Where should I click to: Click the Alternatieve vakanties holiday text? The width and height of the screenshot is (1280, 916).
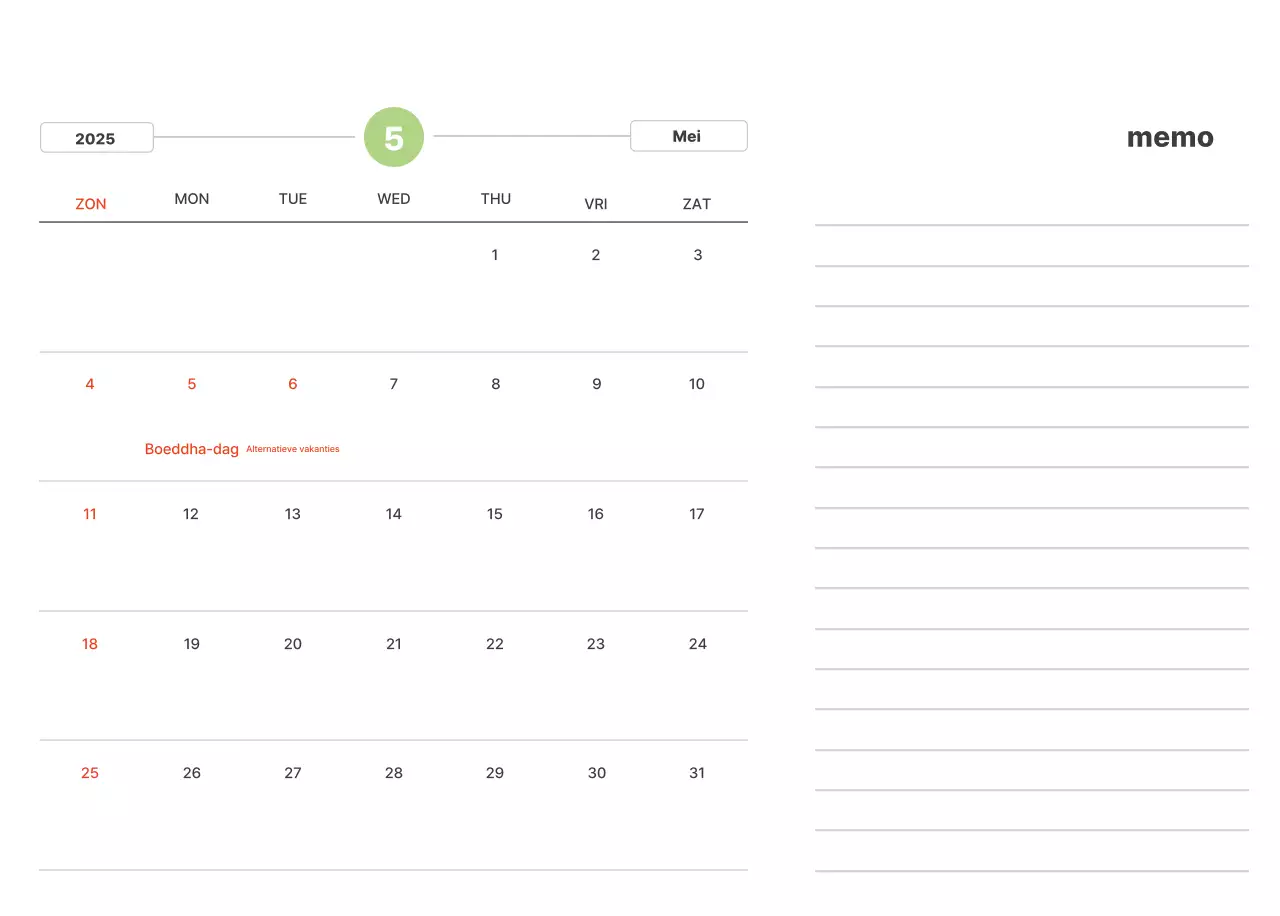(293, 449)
